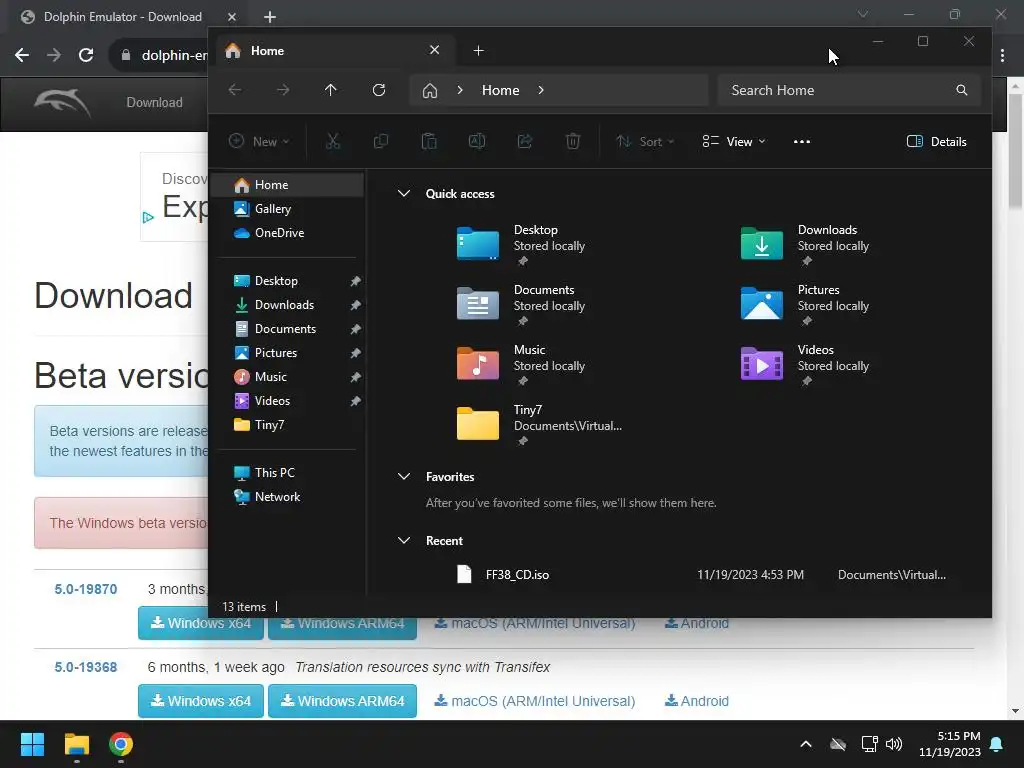Select Network in navigation pane
The image size is (1024, 768).
[x=287, y=497]
